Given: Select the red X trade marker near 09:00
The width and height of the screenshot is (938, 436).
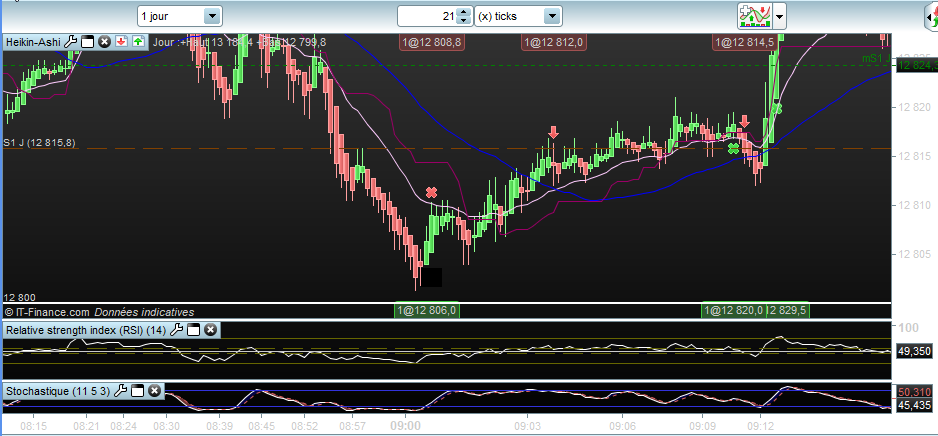Looking at the screenshot, I should point(431,193).
